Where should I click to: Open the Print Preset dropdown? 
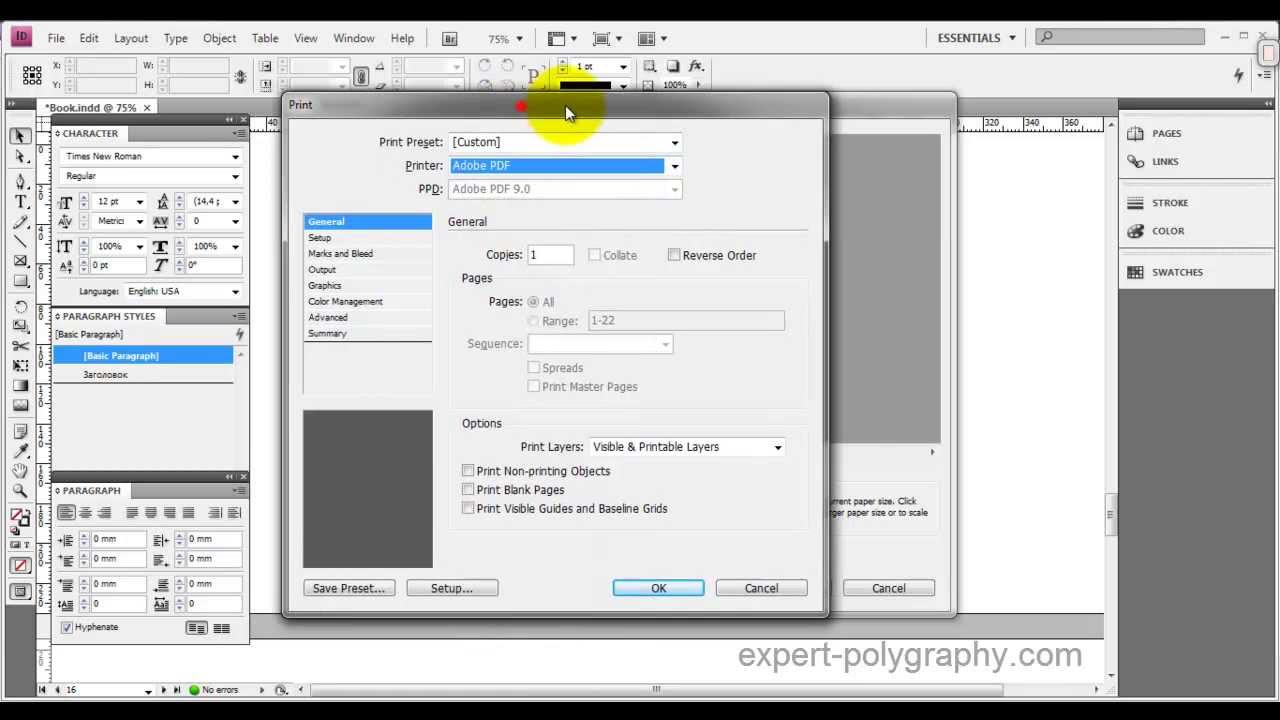[x=565, y=142]
